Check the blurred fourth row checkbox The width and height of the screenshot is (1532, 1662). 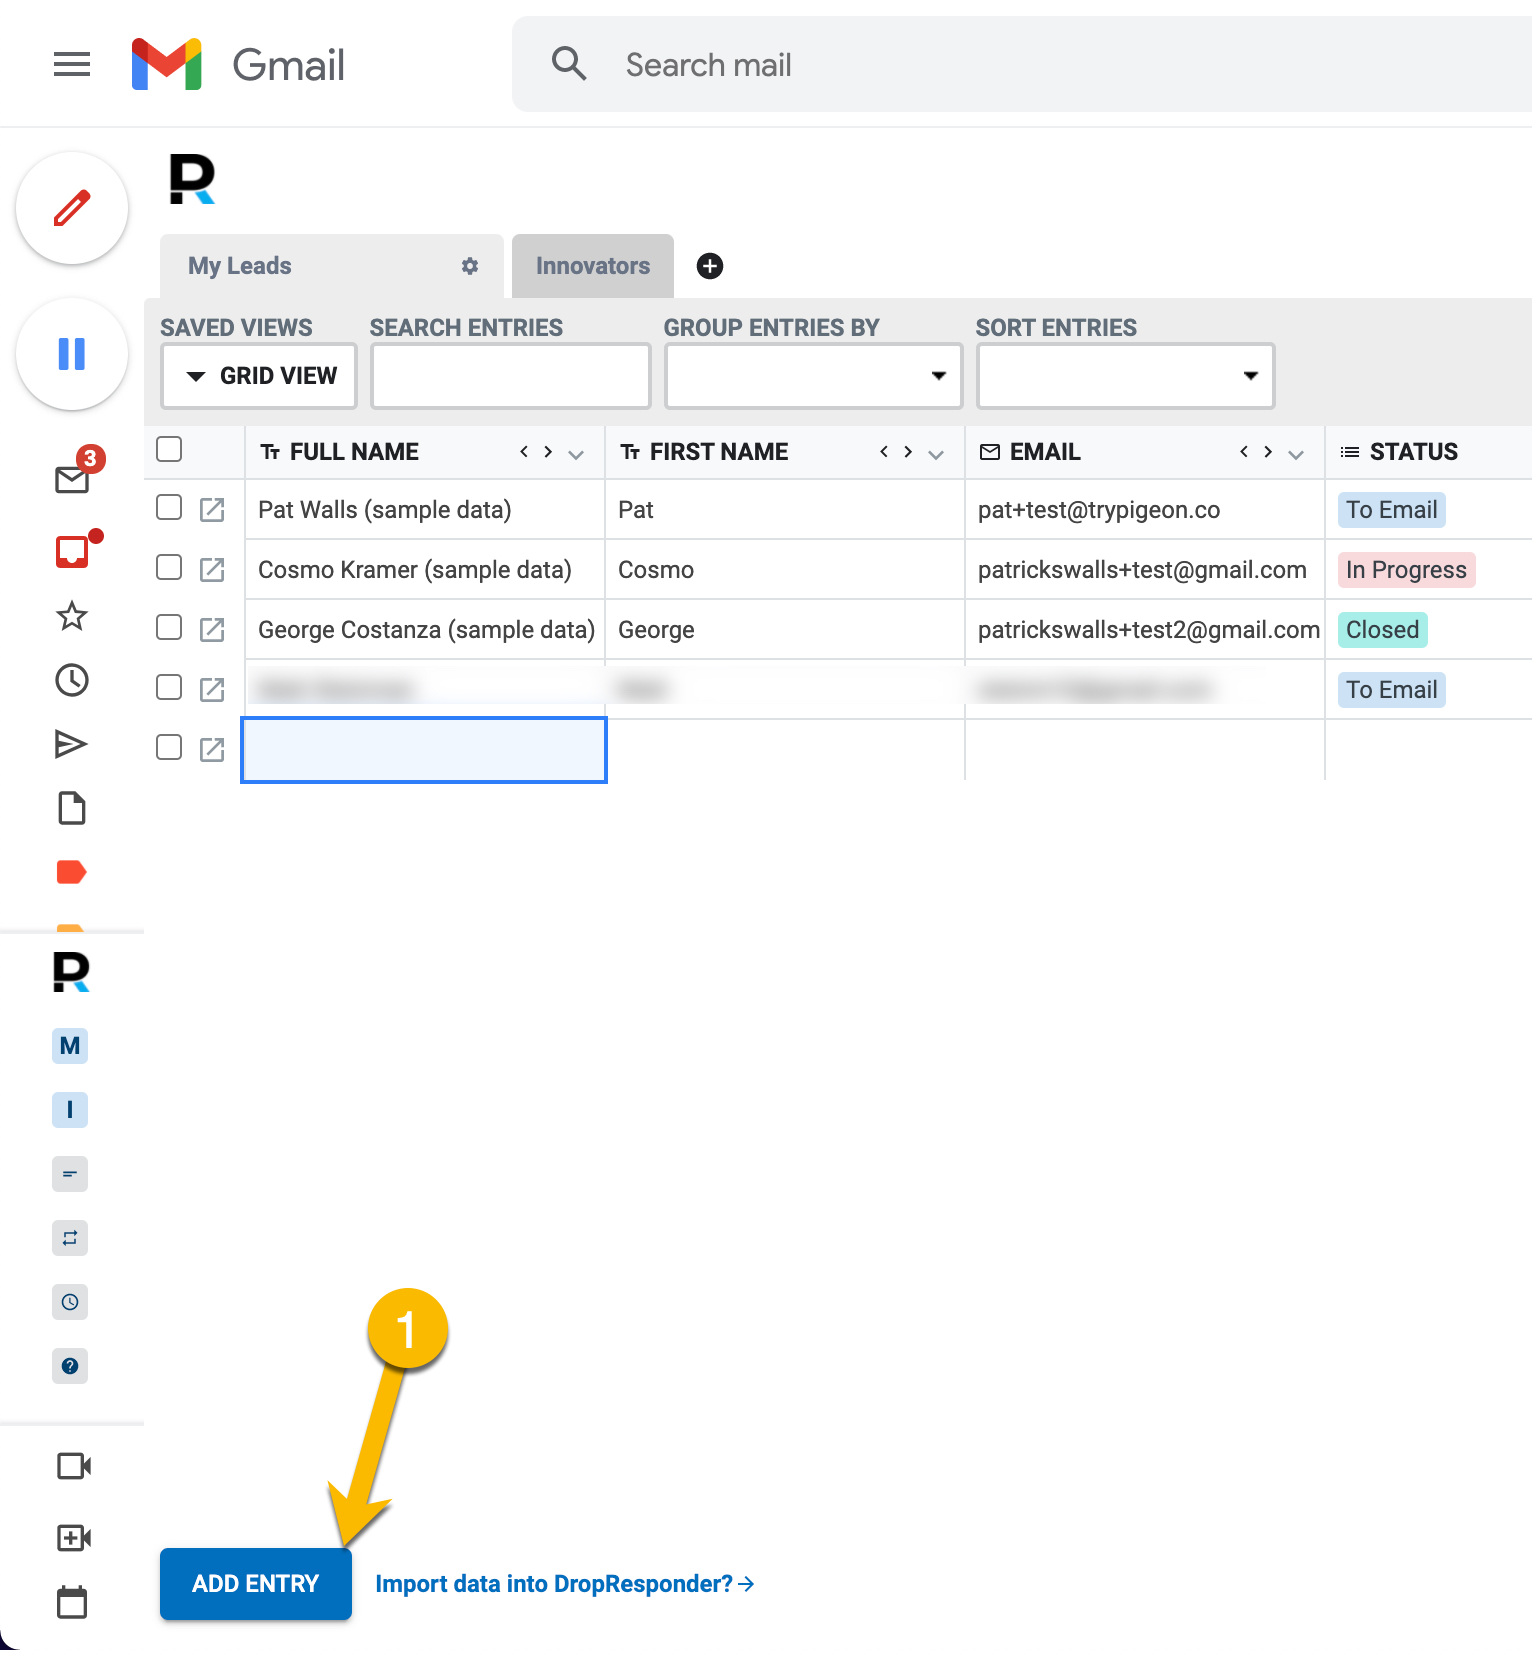click(x=169, y=688)
